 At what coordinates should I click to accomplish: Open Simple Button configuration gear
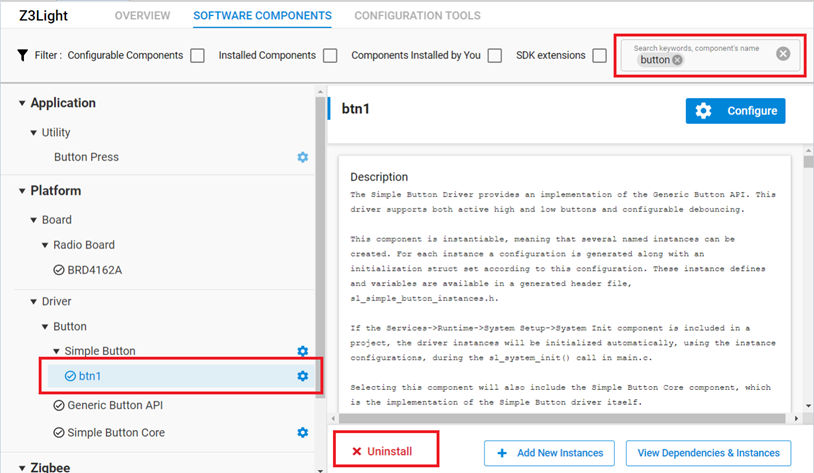[303, 351]
